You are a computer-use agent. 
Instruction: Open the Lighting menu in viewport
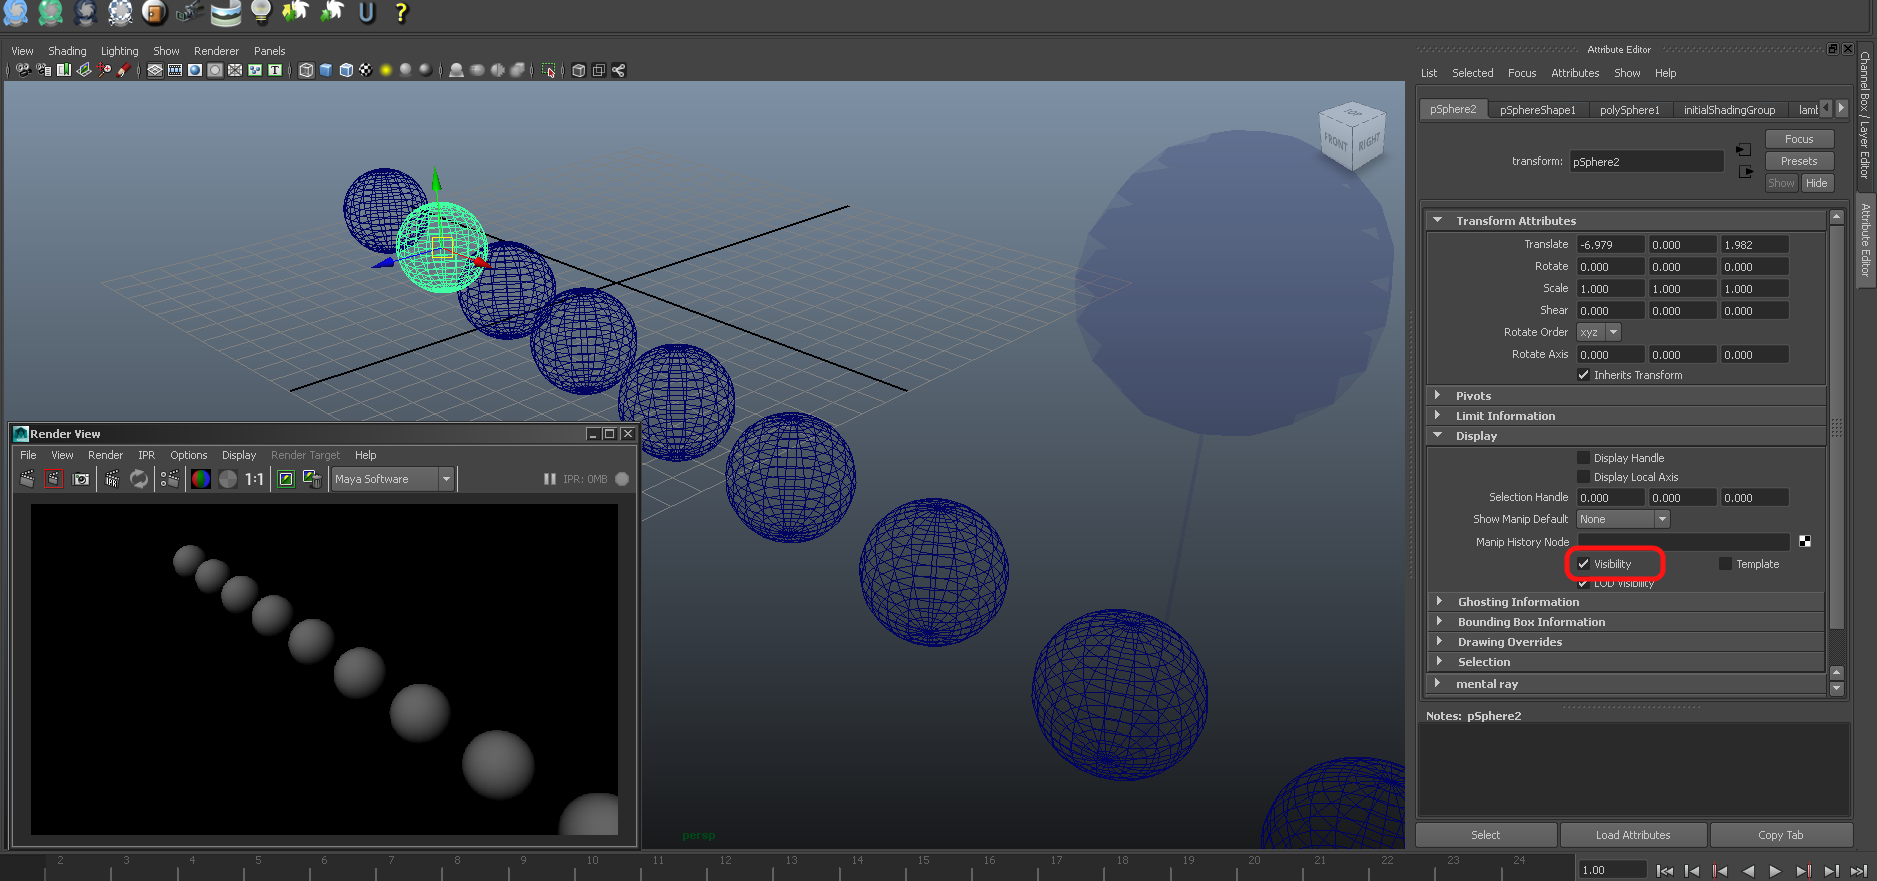point(120,51)
